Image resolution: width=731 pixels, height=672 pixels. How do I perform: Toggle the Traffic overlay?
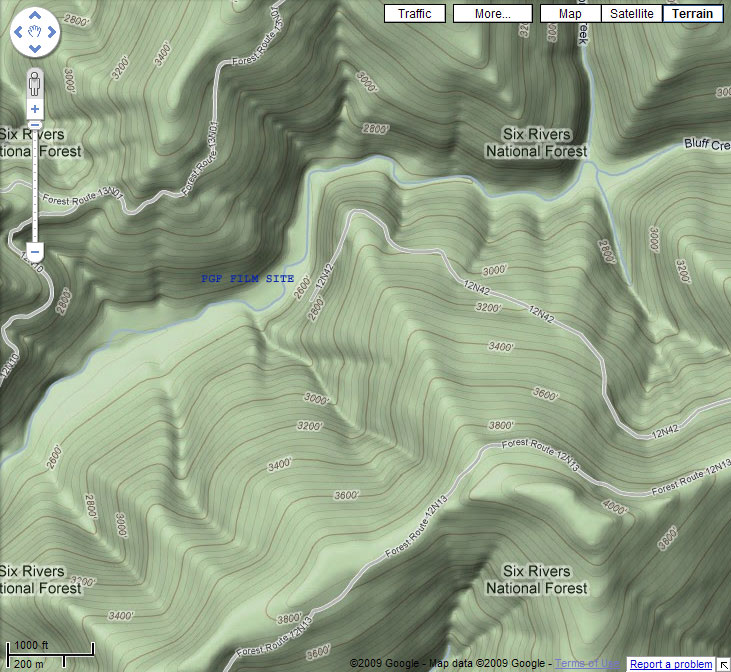(414, 14)
